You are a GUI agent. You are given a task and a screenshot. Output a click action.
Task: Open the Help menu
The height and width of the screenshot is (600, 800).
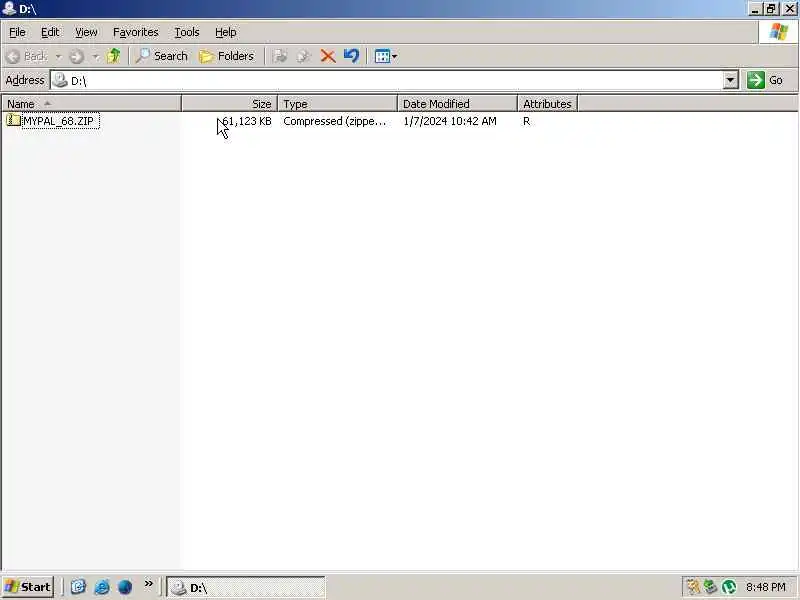click(226, 32)
